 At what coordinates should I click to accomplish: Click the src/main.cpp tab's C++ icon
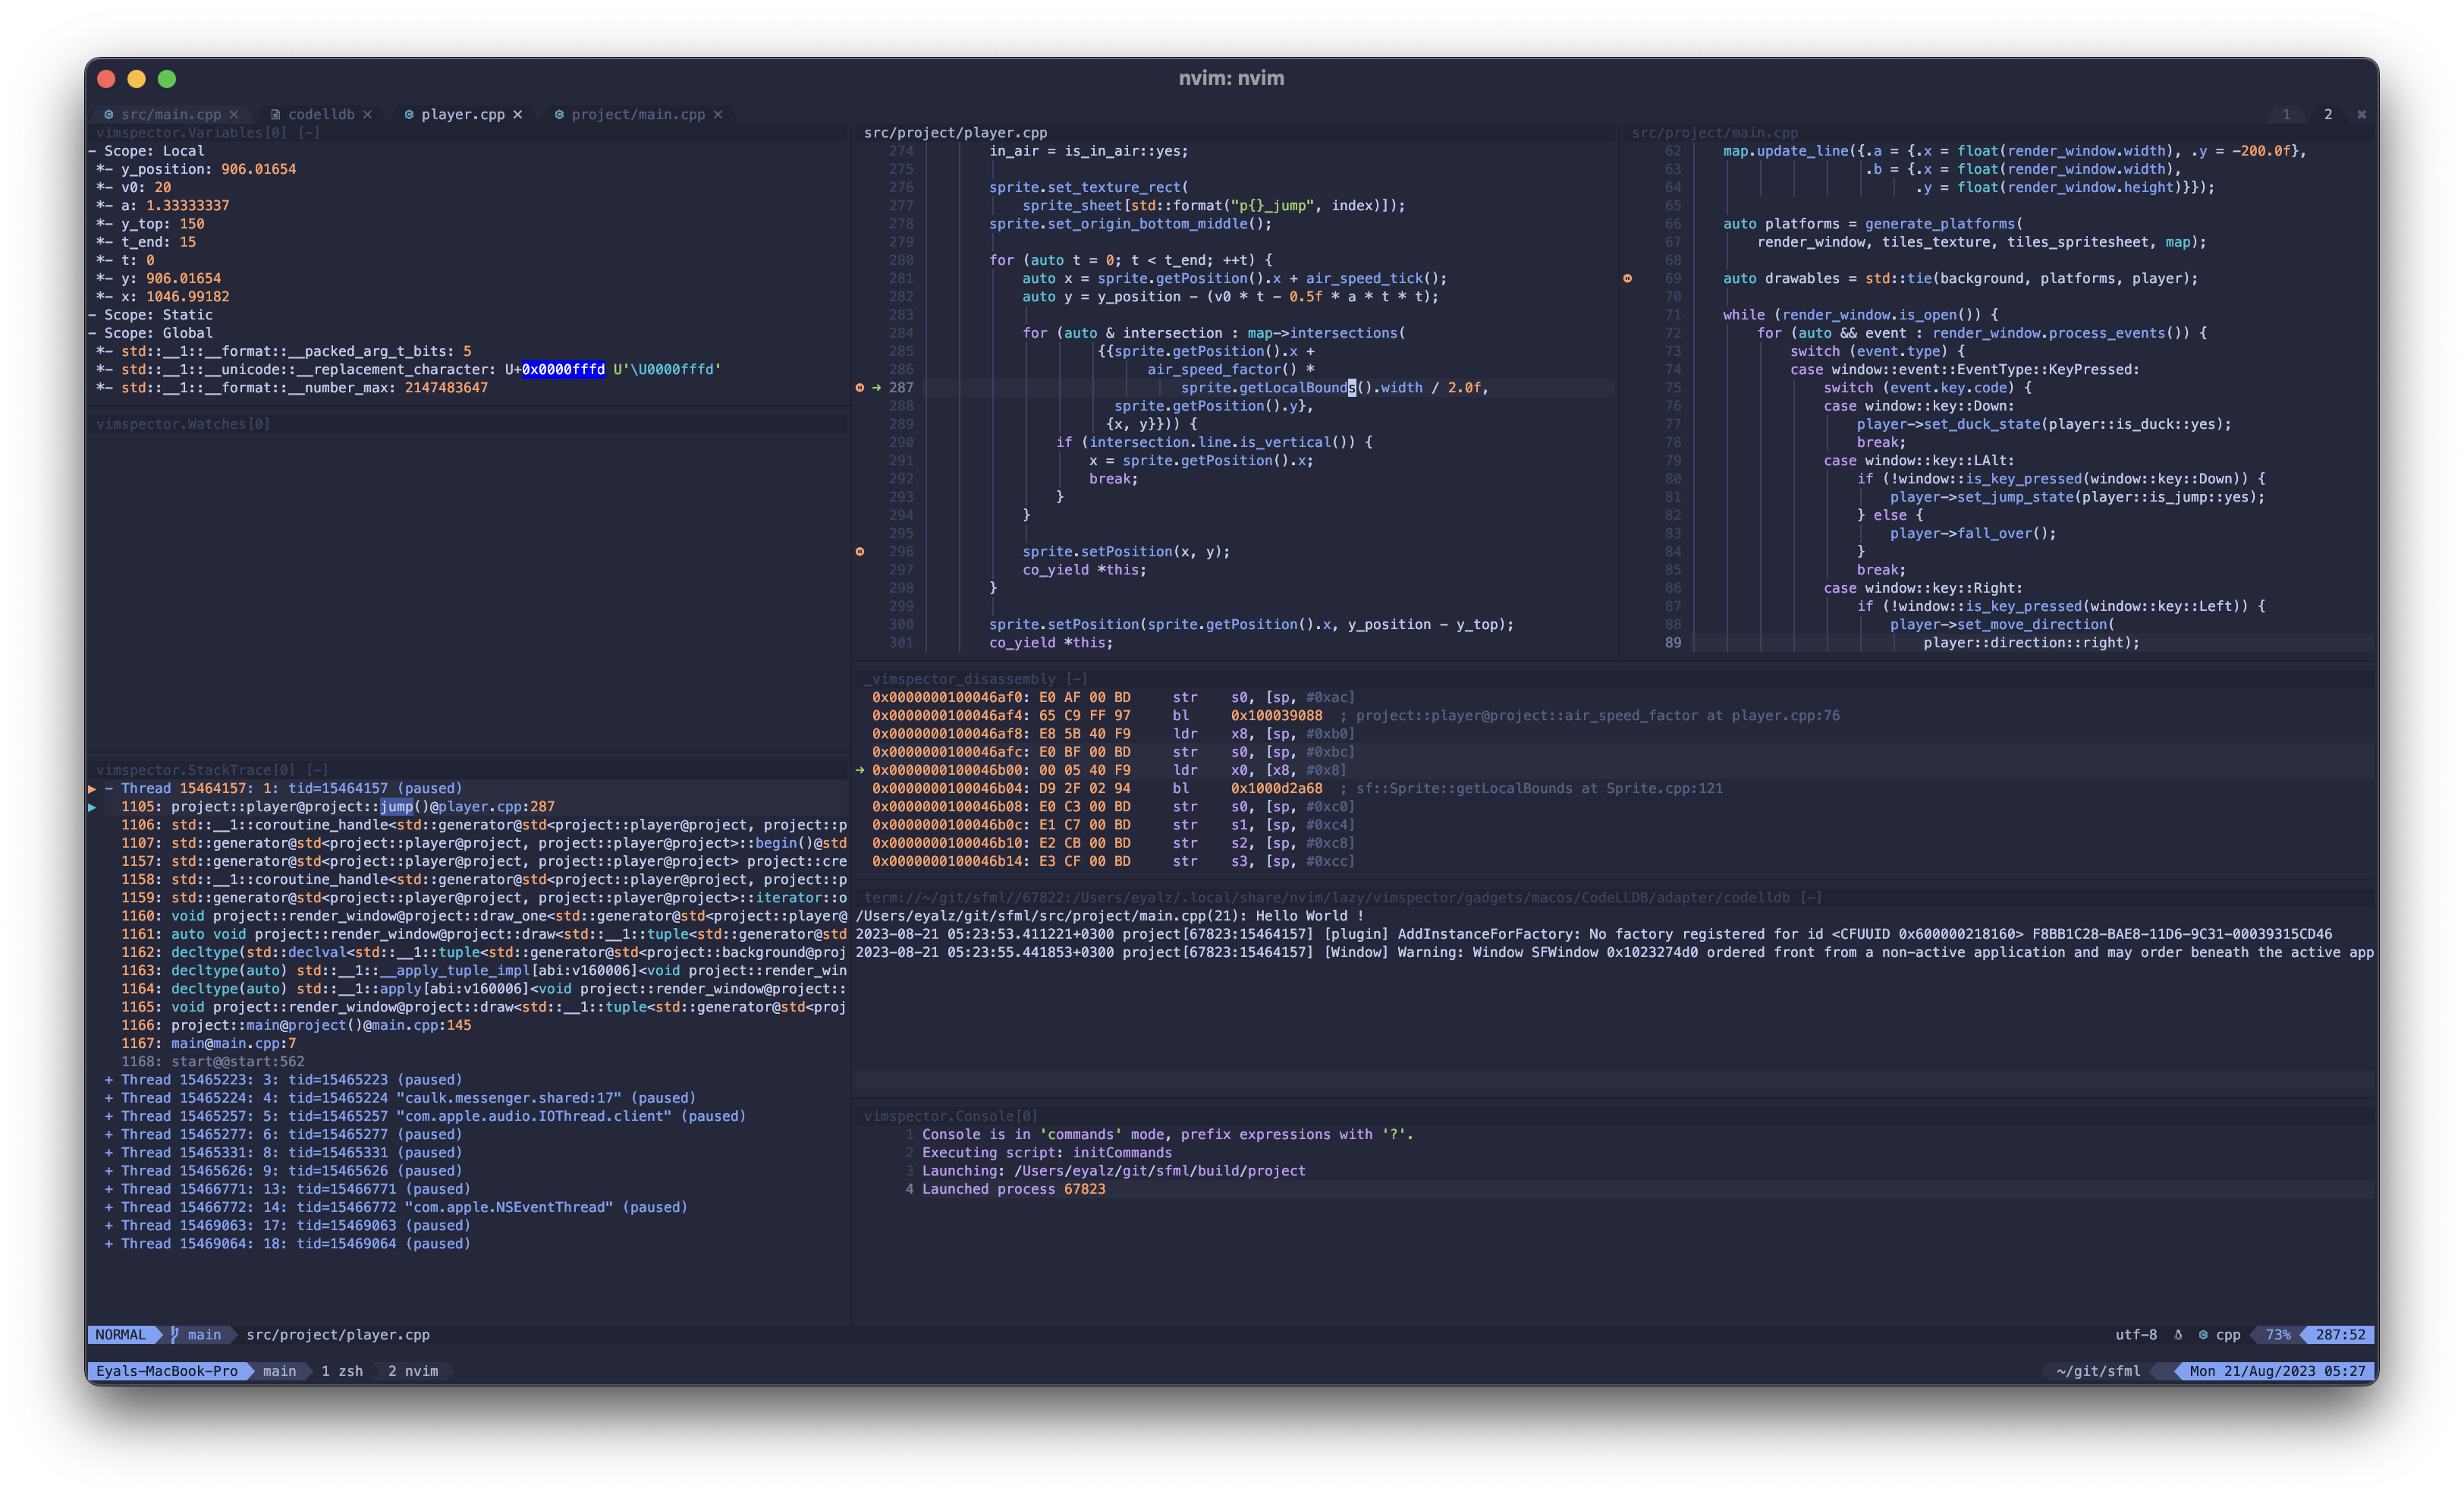coord(109,114)
